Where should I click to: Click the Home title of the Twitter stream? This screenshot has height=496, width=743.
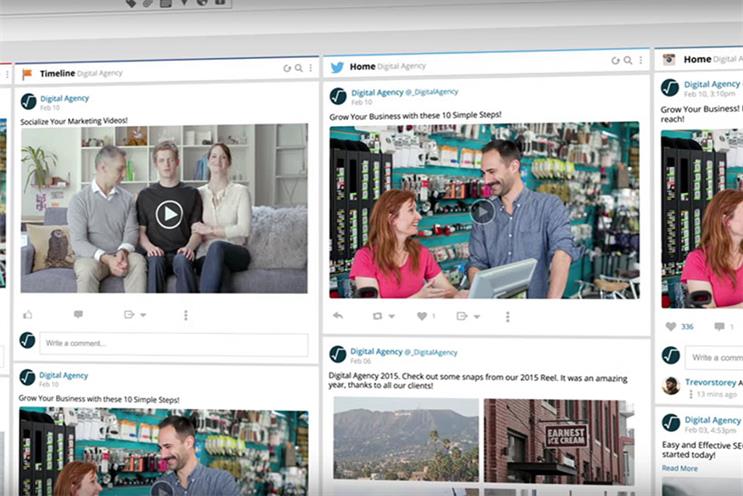(x=362, y=67)
